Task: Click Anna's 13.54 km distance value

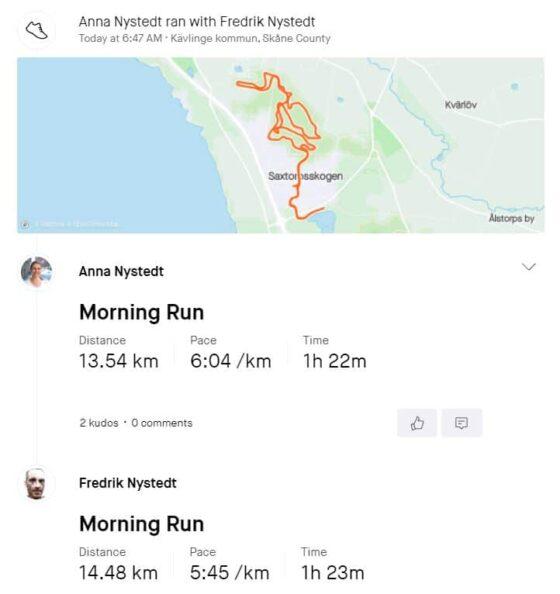Action: click(119, 361)
